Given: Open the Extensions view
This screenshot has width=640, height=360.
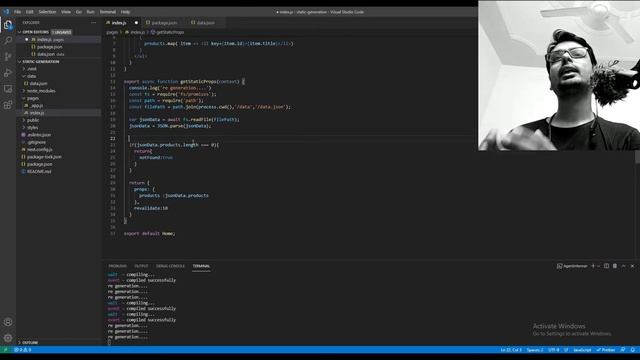Looking at the screenshot, I should coord(8,105).
